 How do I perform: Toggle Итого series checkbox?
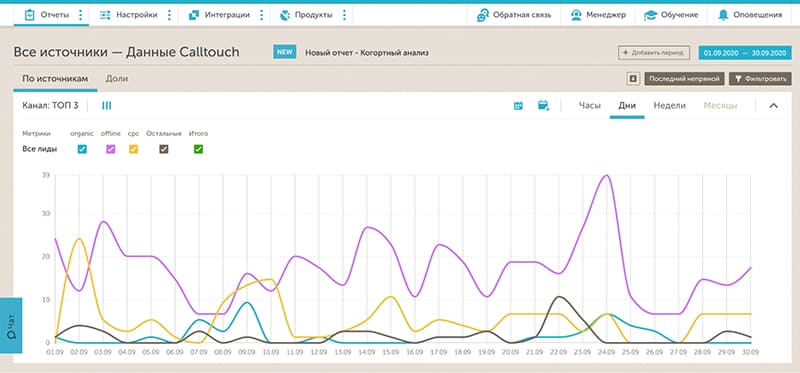coord(198,149)
